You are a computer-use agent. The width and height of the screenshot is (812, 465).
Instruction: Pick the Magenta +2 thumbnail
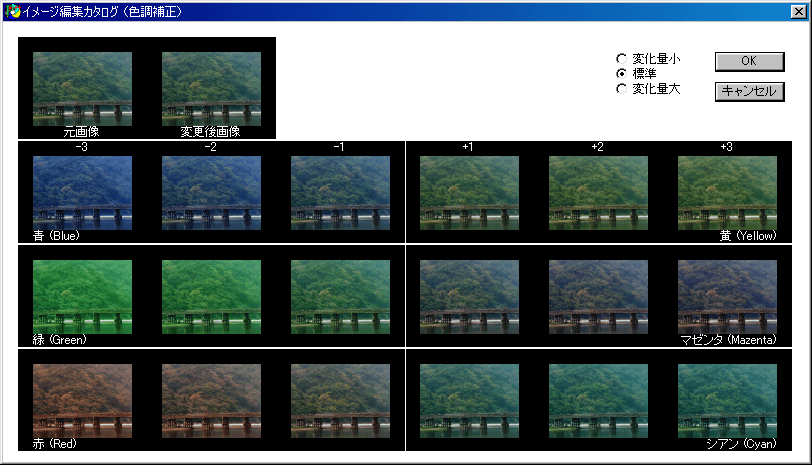click(x=598, y=297)
